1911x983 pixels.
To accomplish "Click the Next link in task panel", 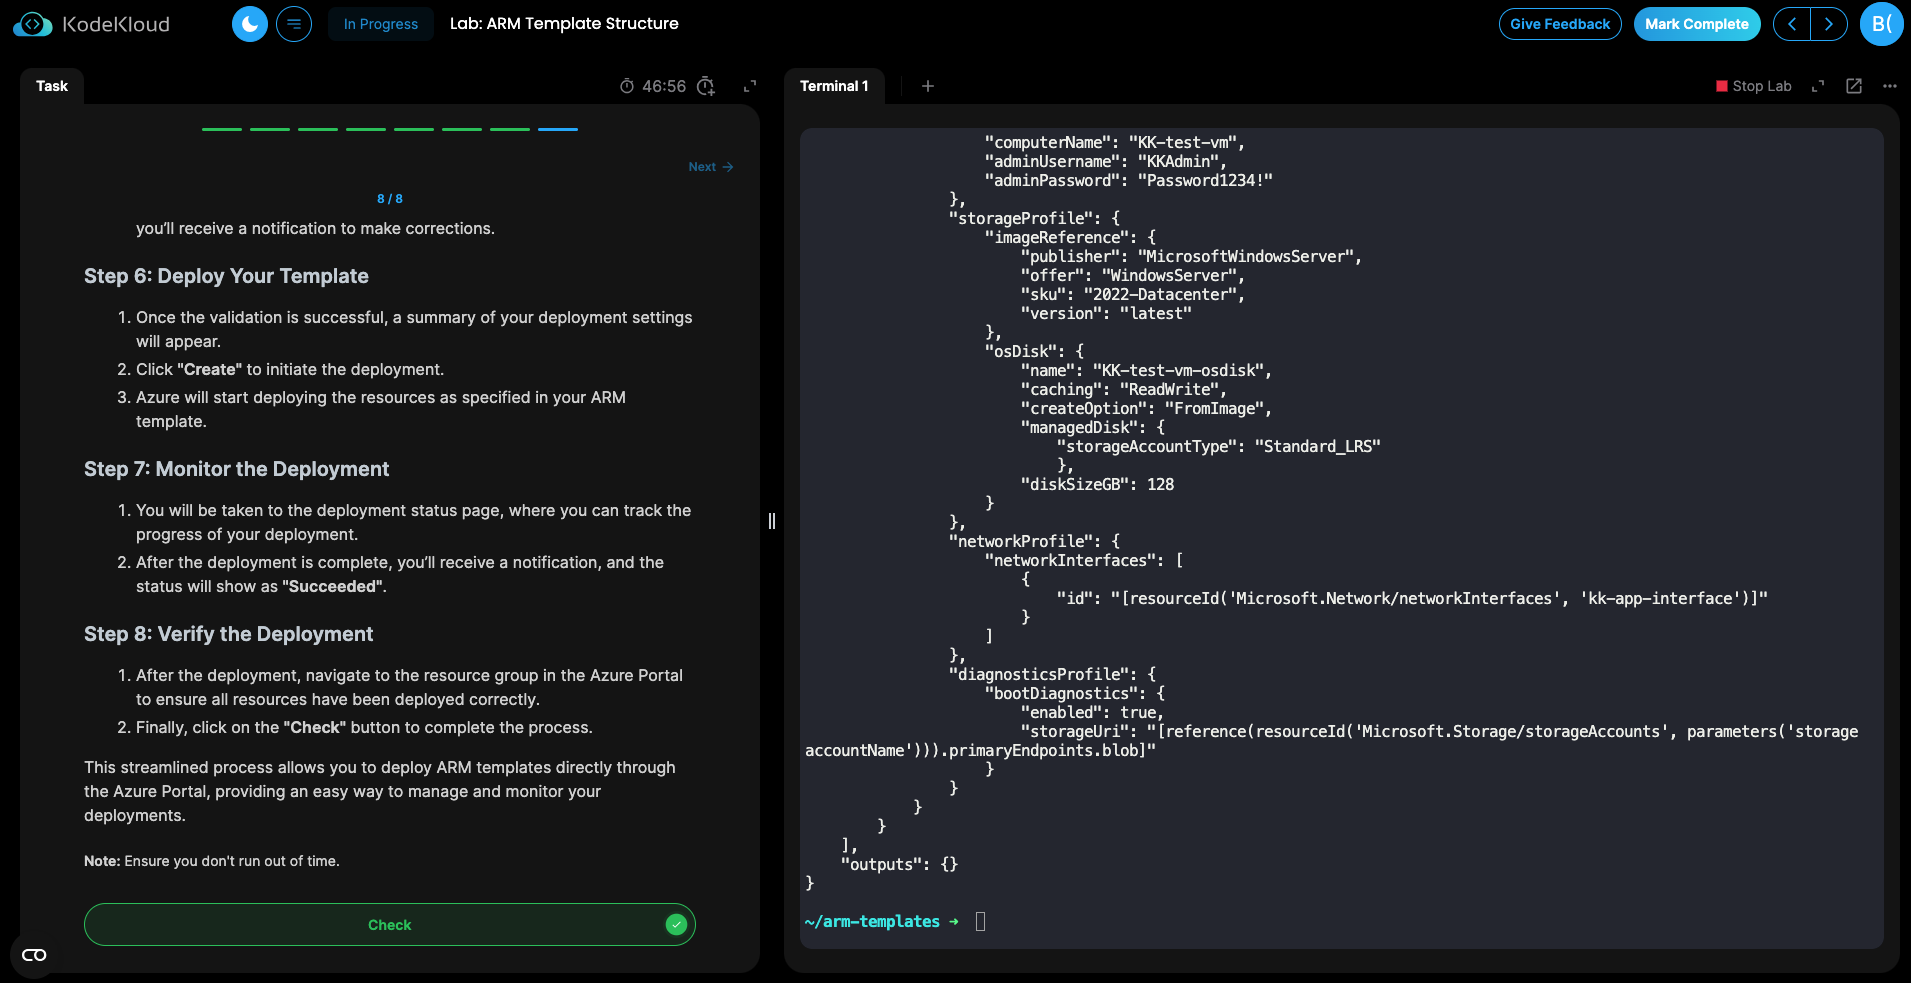I will [710, 167].
